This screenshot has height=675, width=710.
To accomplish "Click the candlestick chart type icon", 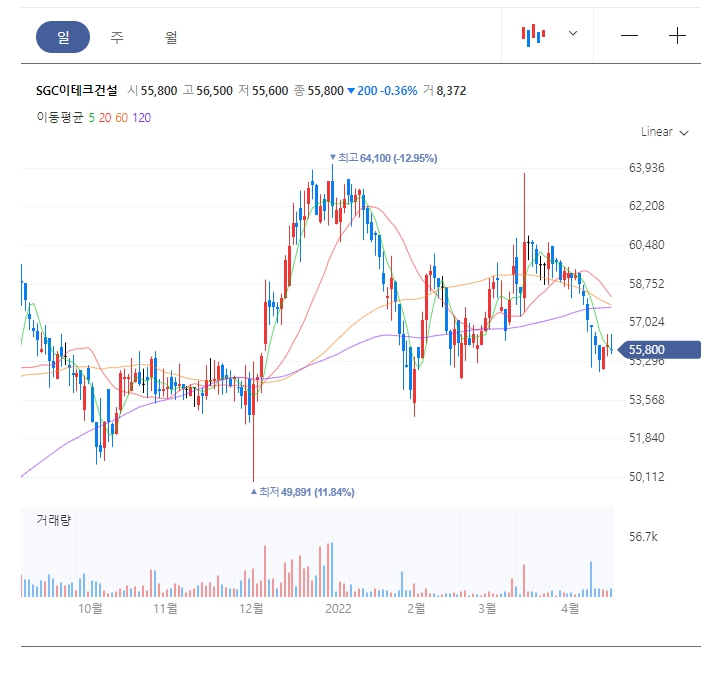I will coord(533,35).
